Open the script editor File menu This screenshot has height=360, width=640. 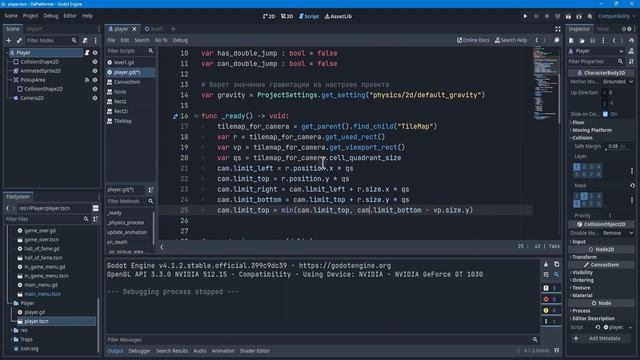click(x=111, y=40)
